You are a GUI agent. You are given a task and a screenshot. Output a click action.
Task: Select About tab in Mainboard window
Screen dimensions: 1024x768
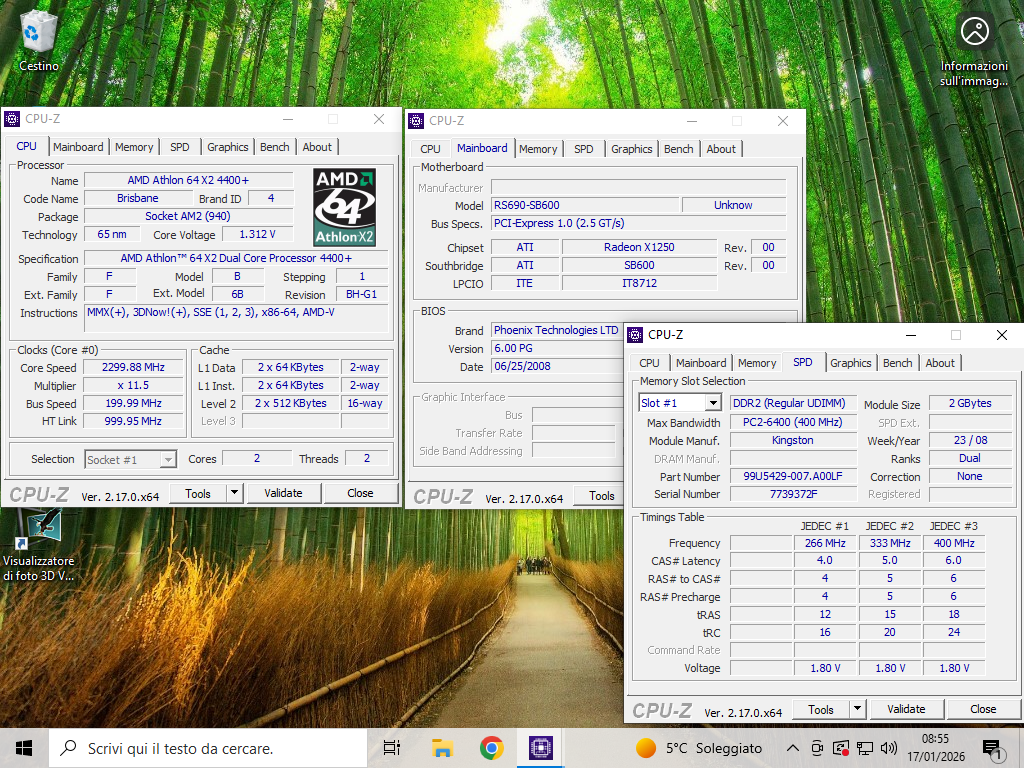(721, 150)
